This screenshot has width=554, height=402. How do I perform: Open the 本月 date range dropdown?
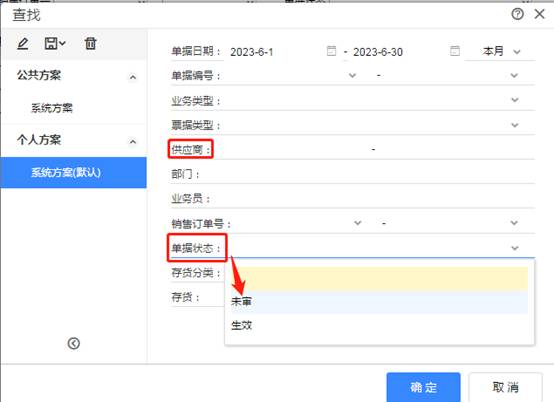click(501, 52)
